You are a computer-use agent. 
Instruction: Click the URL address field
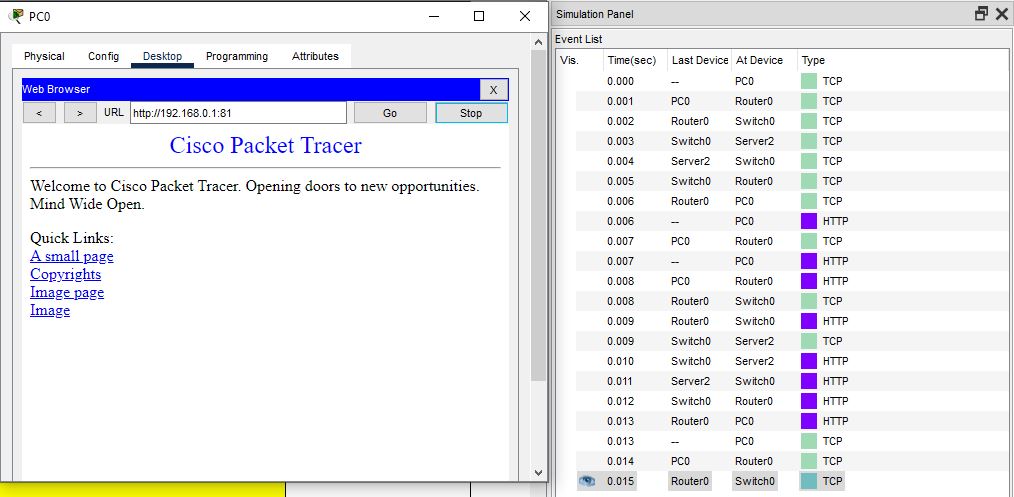(x=238, y=113)
